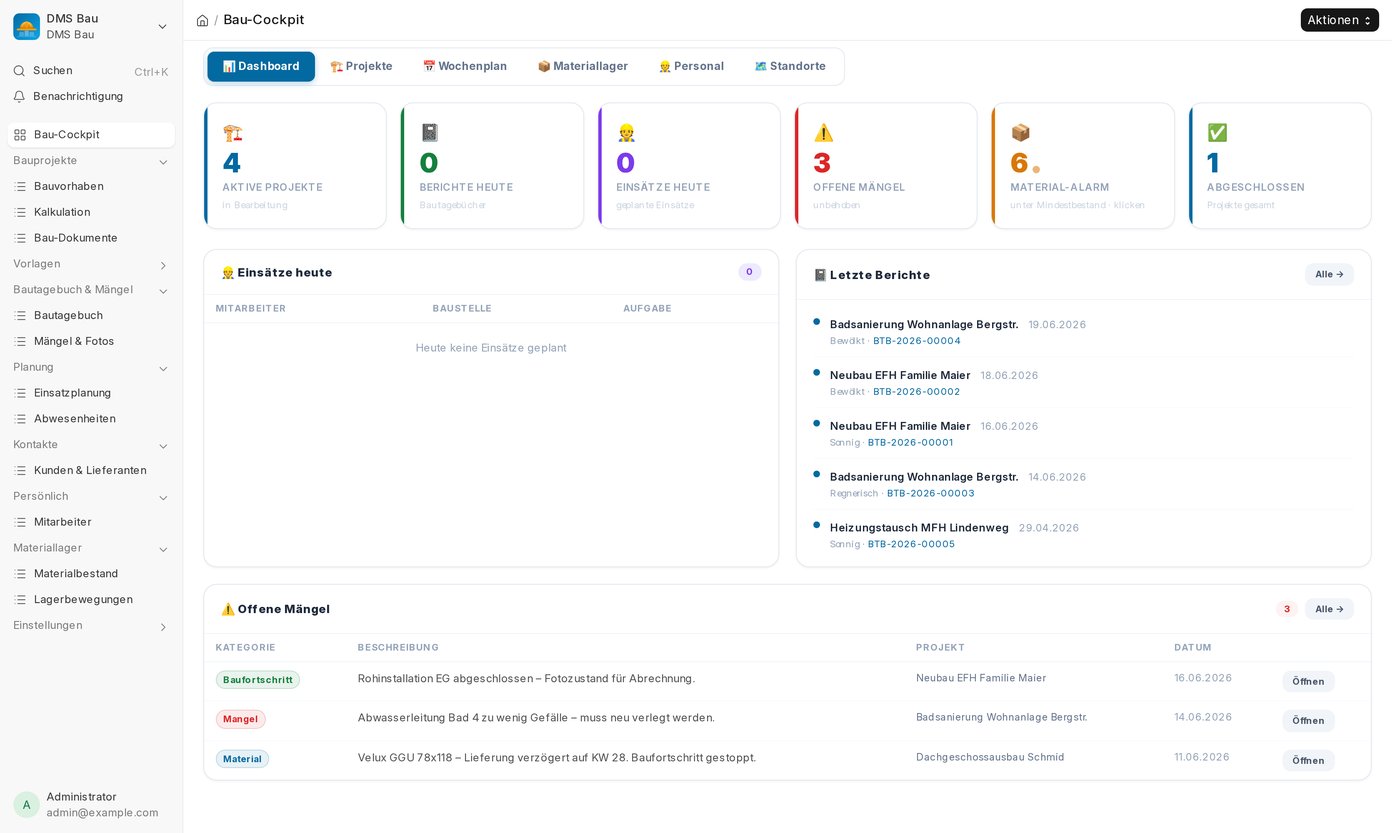Click the list icon beside Abwesenheiten
The image size is (1400, 833).
point(20,419)
